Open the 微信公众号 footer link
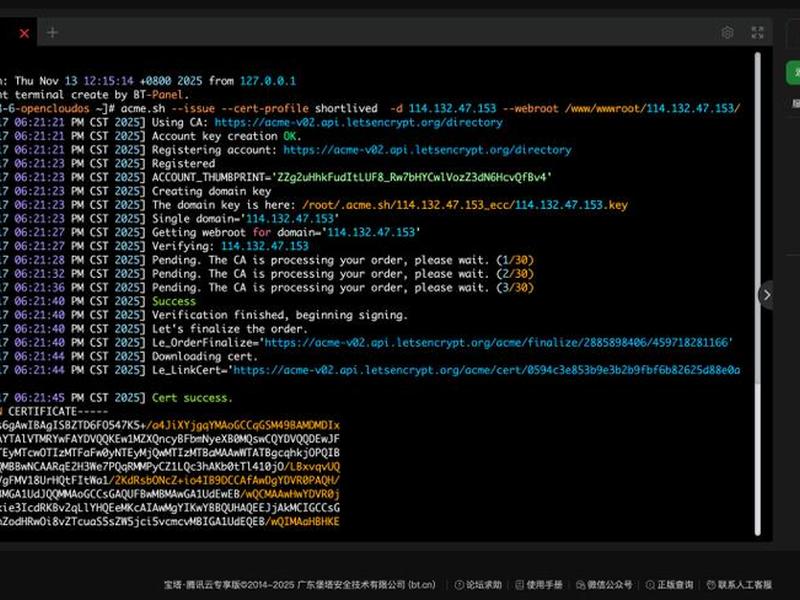Image resolution: width=800 pixels, height=600 pixels. click(604, 585)
